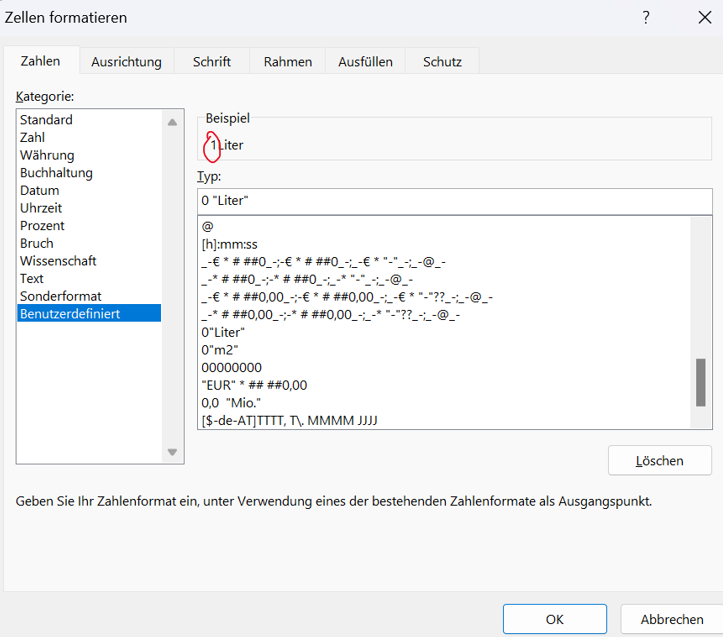Choose the Datum category
The width and height of the screenshot is (723, 637).
click(x=39, y=190)
